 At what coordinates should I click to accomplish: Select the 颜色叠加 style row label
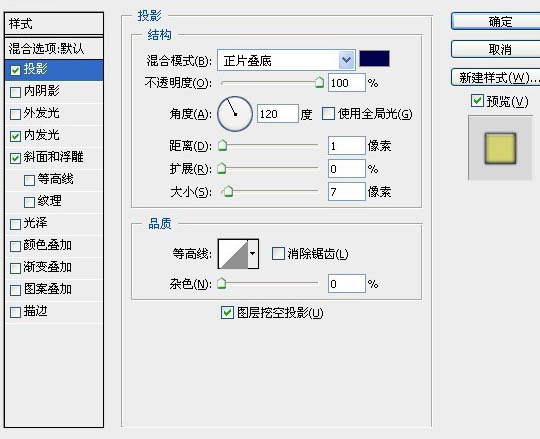coord(48,245)
